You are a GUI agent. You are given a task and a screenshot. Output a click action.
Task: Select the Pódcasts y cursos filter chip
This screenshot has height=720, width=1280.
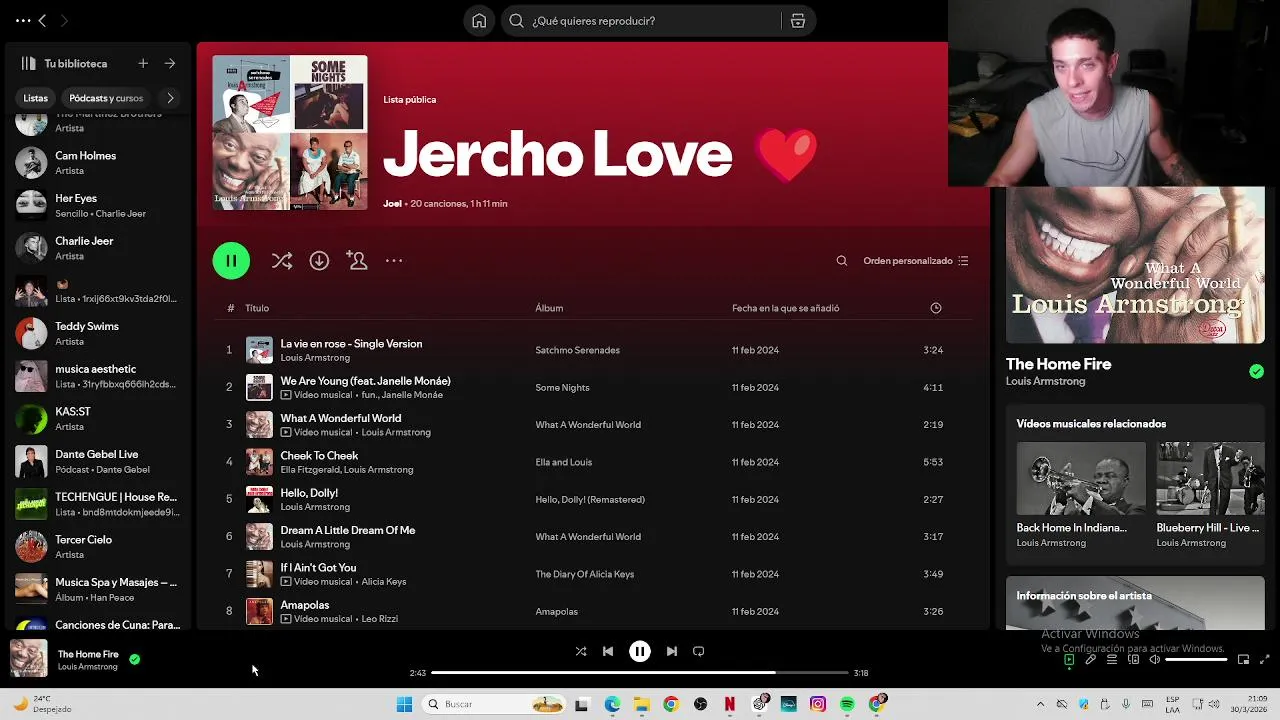[x=106, y=98]
